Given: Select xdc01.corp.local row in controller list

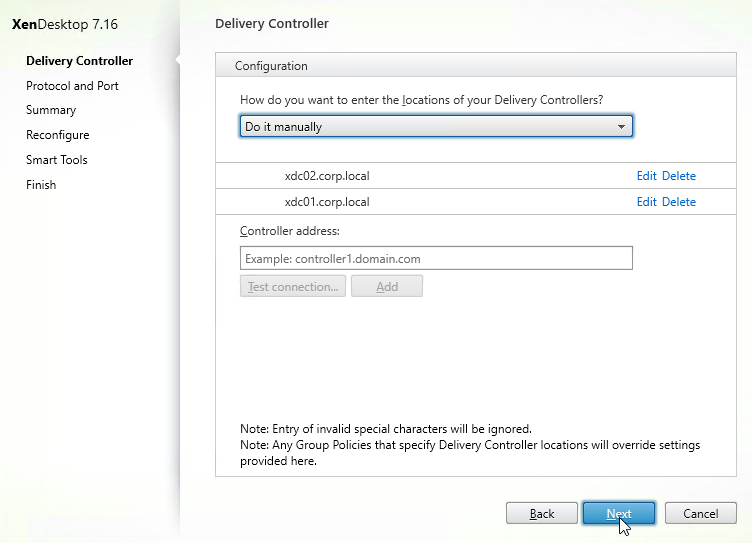Looking at the screenshot, I should [x=476, y=201].
